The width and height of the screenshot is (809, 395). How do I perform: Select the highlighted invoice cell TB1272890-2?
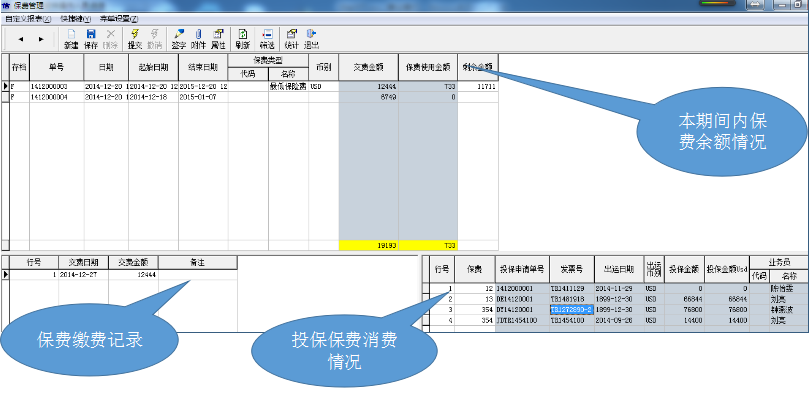(572, 309)
